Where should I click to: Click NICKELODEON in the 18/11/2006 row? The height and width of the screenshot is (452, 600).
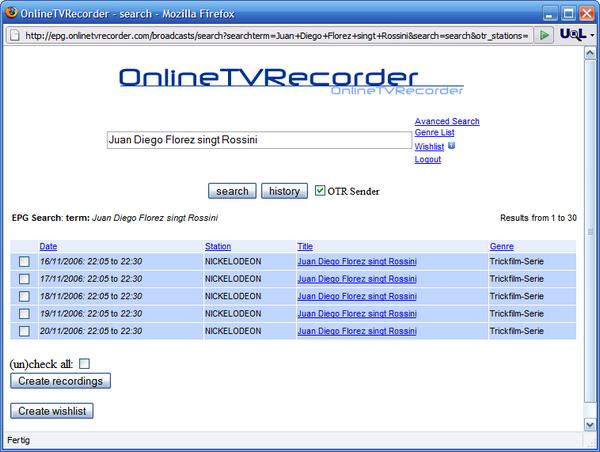click(233, 296)
